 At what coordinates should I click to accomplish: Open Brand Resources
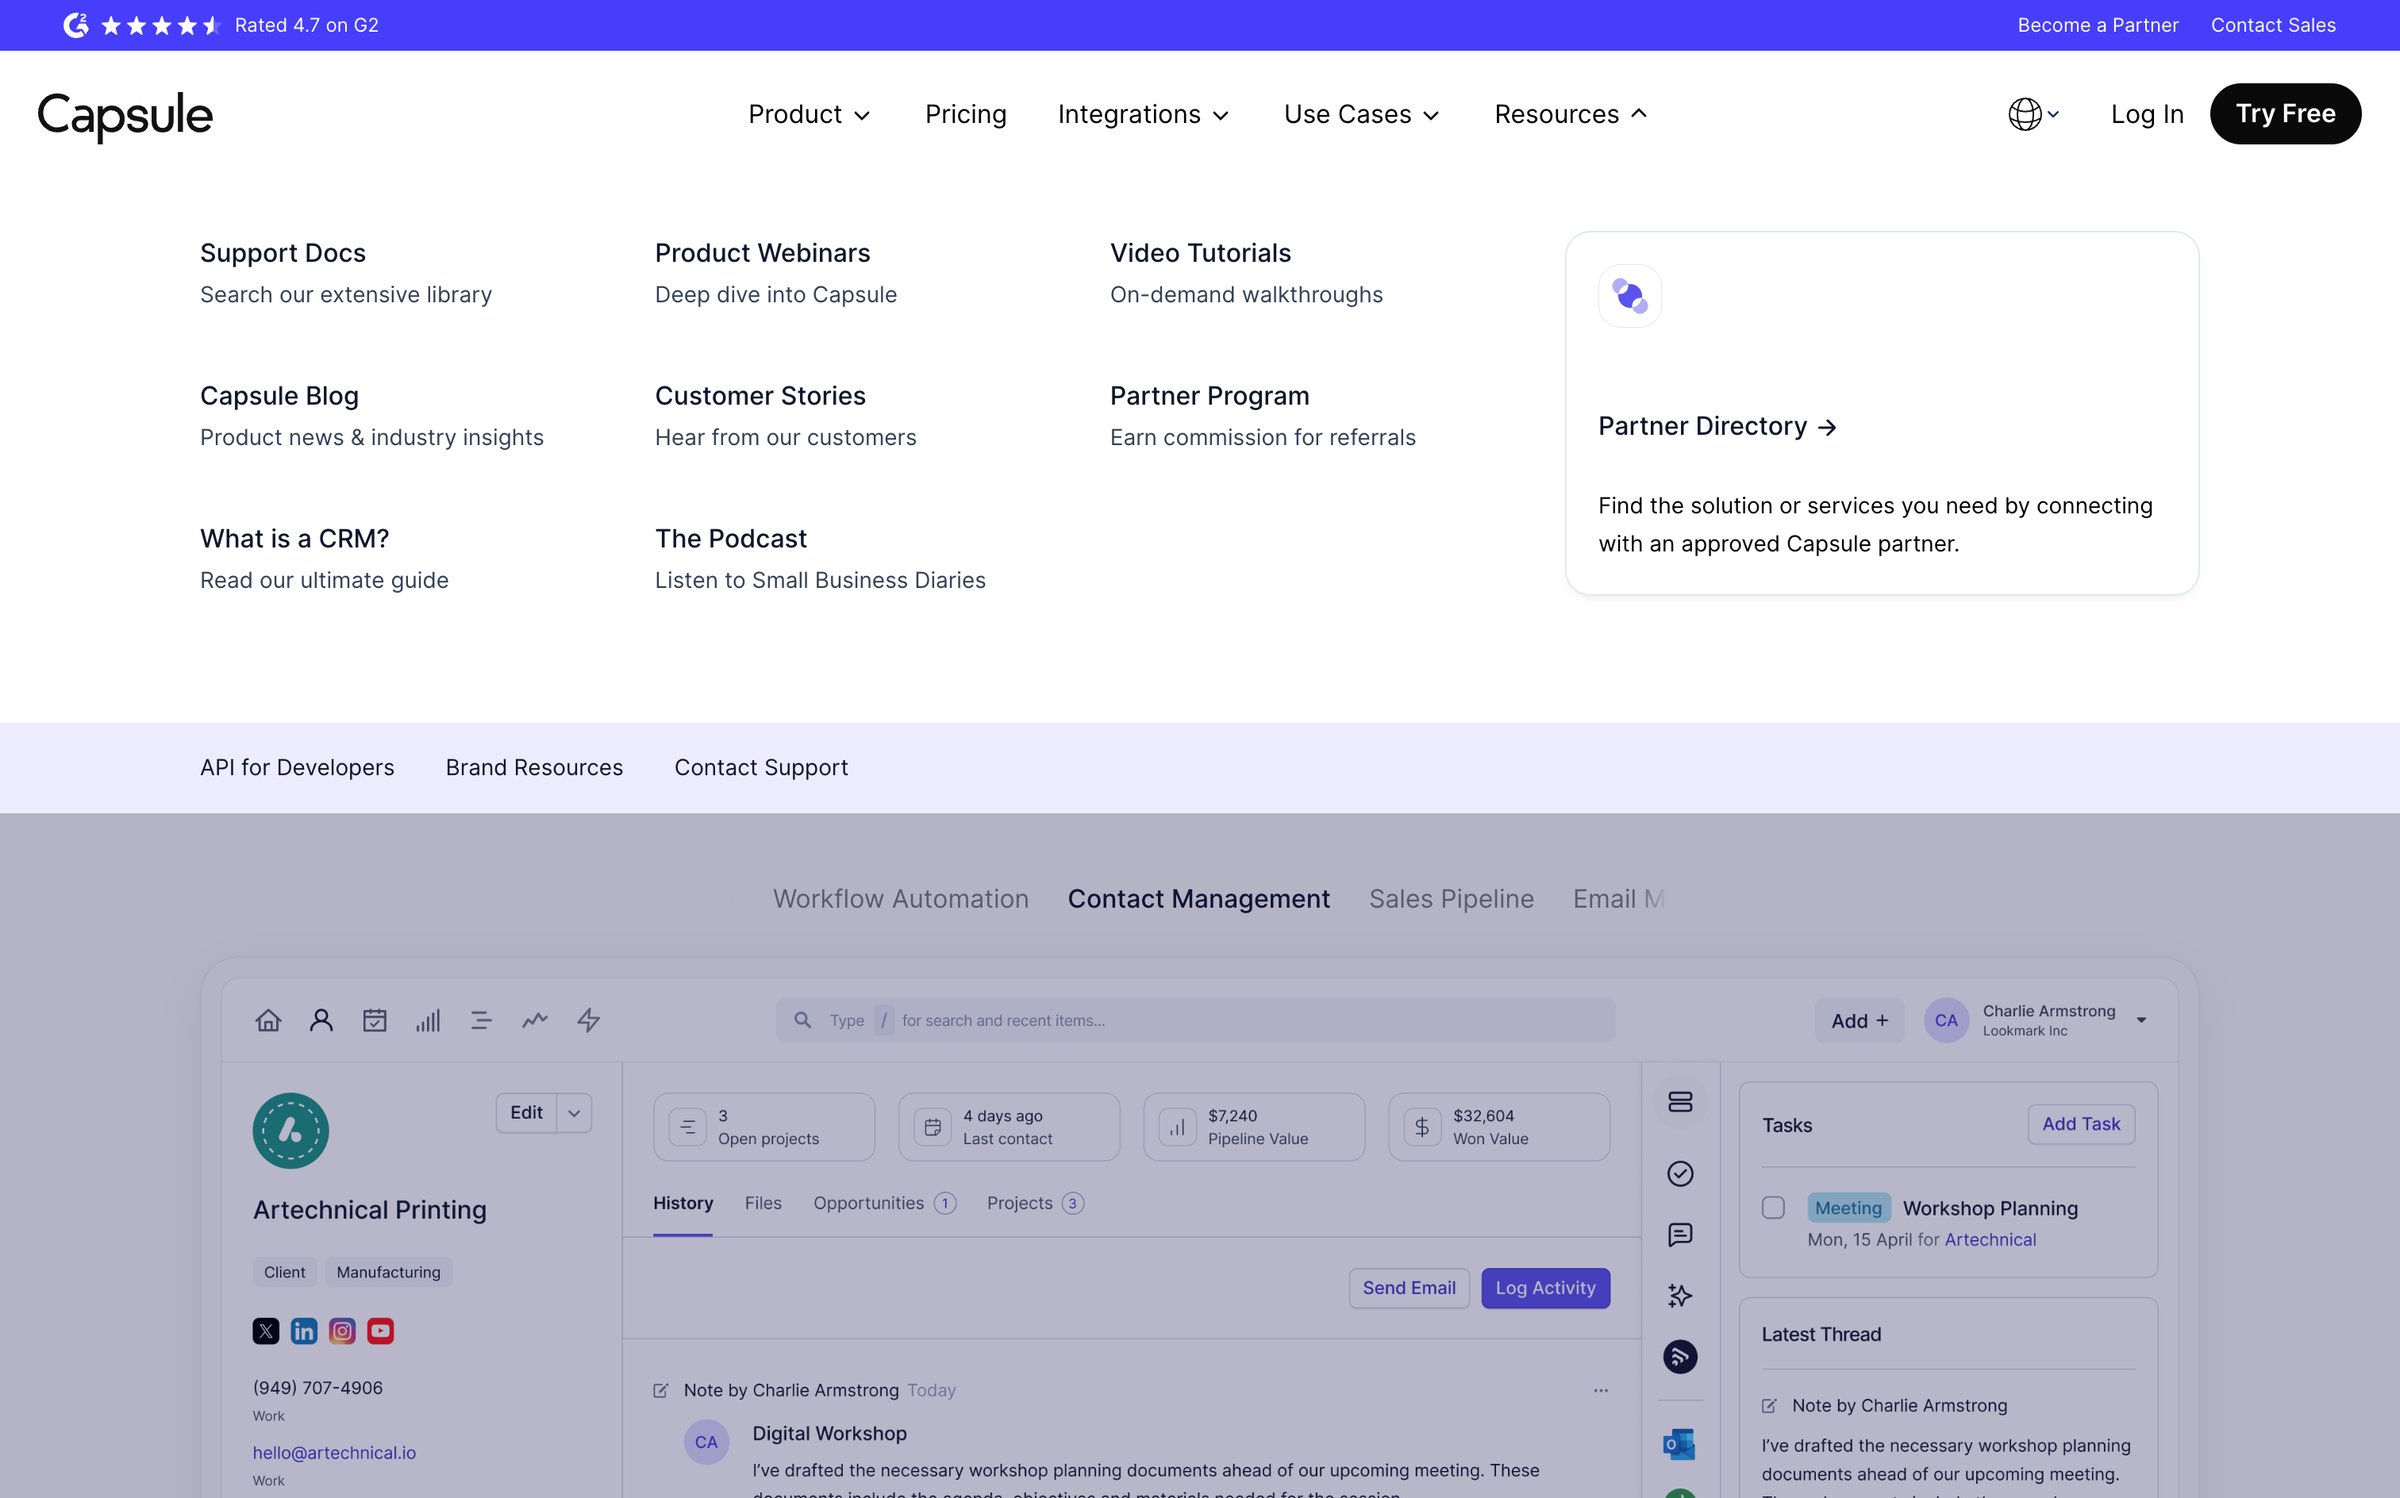(534, 767)
